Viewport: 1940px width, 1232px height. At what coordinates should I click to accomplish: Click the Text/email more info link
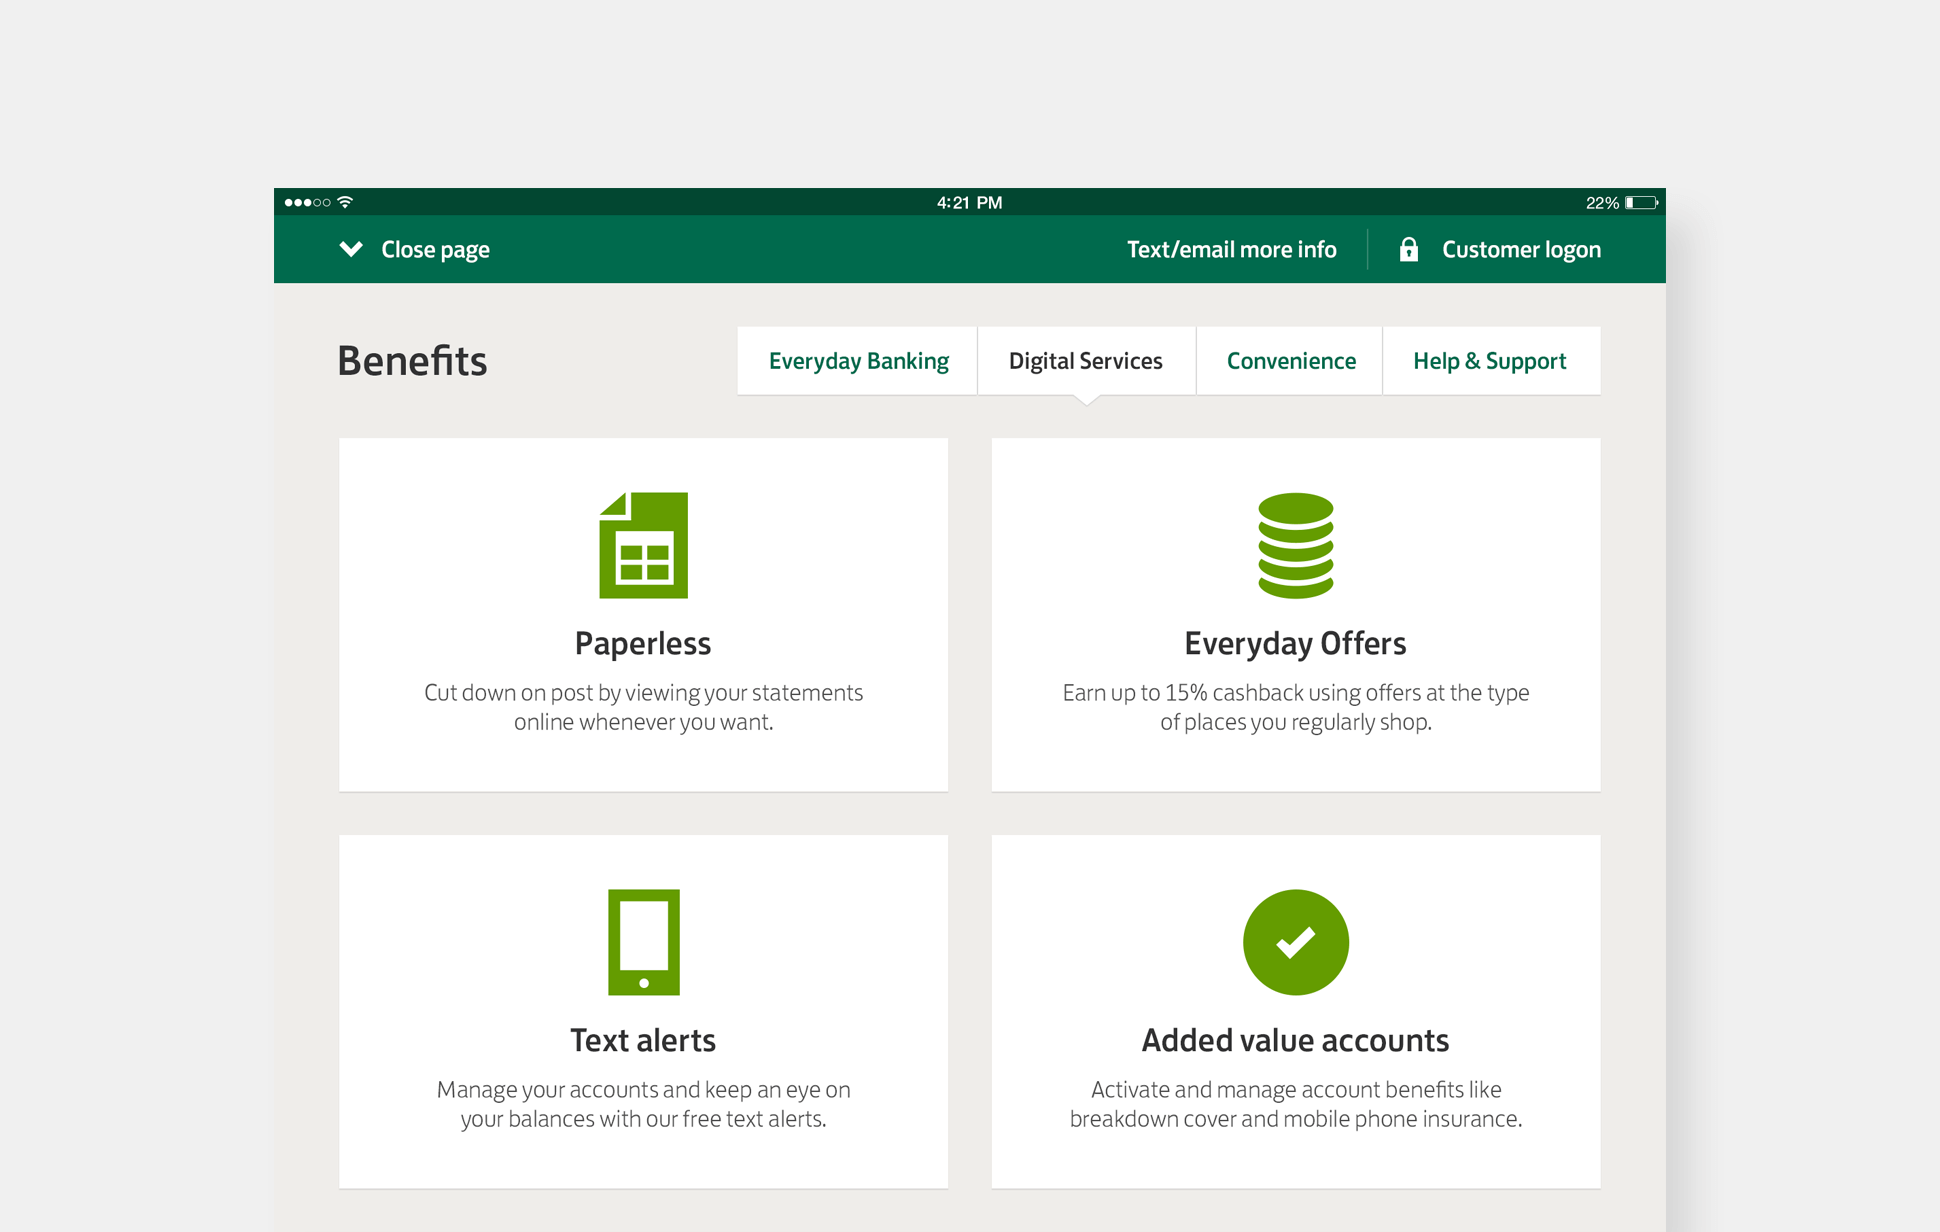1231,249
